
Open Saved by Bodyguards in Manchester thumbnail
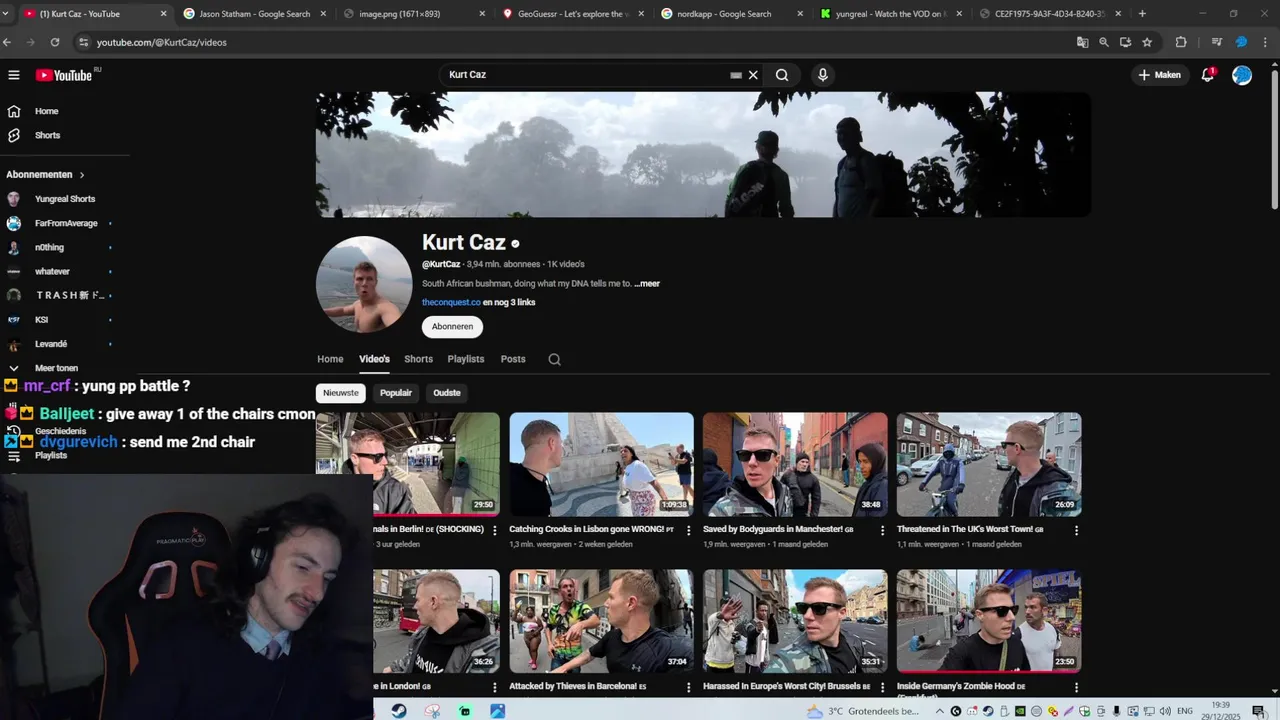[795, 464]
